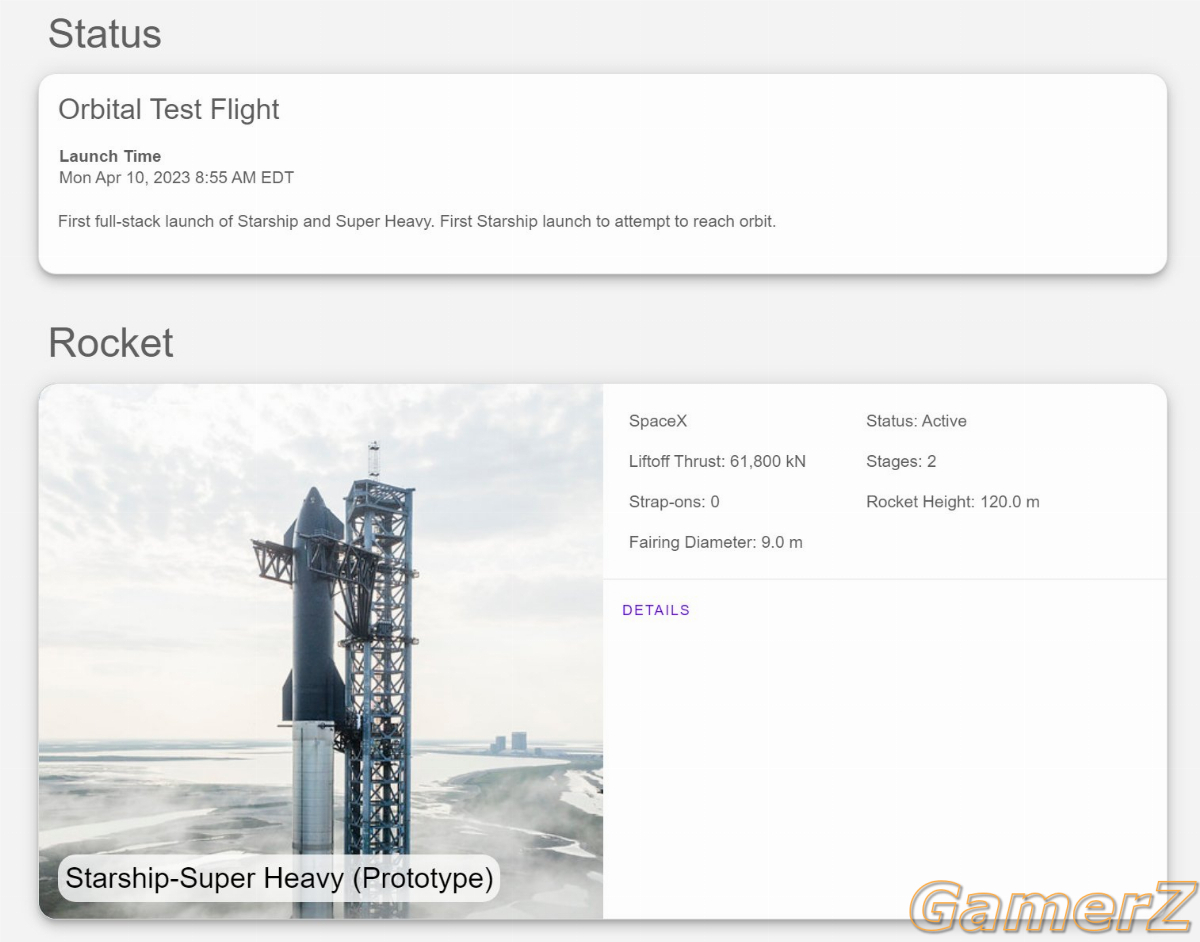The height and width of the screenshot is (942, 1200).
Task: Select the "Orbital Test Flight" card title
Action: 169,109
